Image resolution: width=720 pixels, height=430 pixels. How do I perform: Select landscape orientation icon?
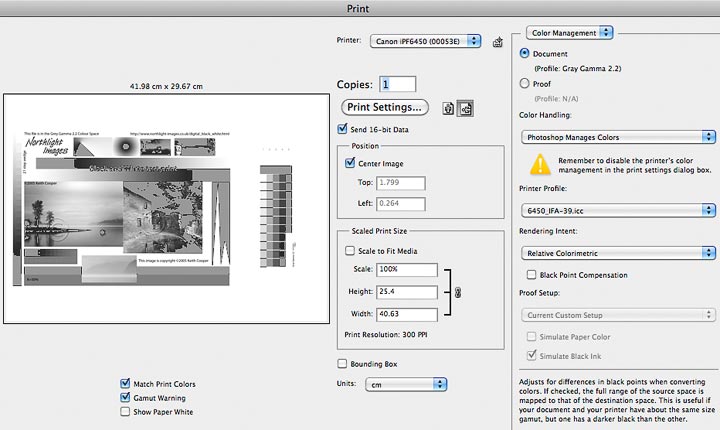(x=465, y=108)
